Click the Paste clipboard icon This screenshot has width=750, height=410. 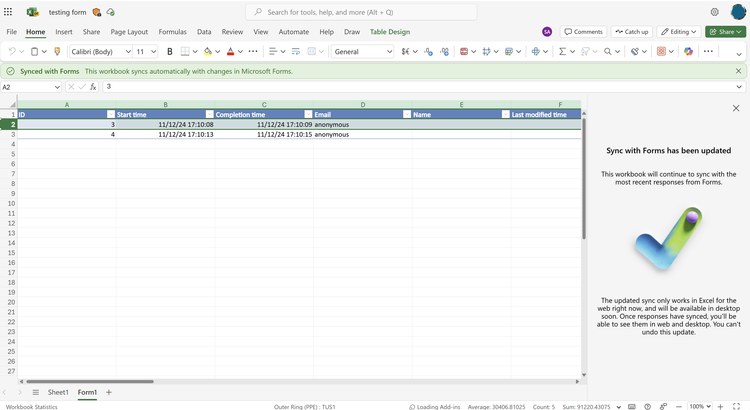click(34, 51)
